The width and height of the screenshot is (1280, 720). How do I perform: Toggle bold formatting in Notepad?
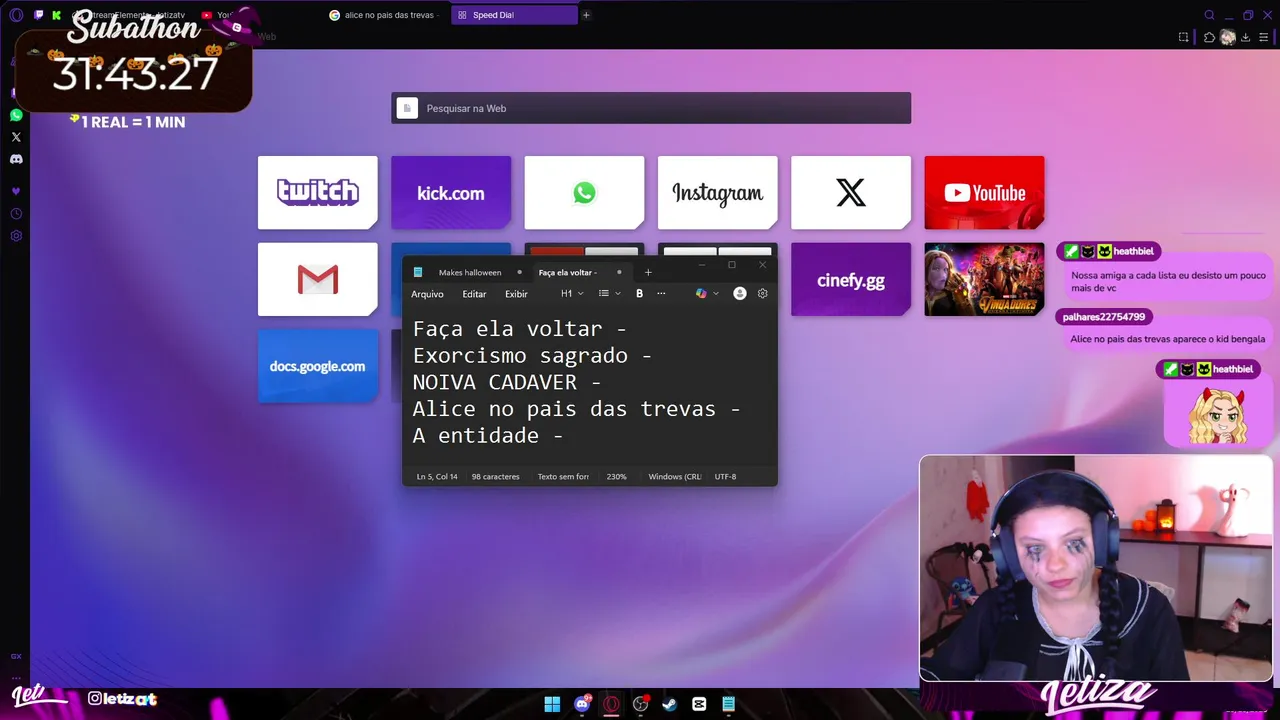pyautogui.click(x=639, y=294)
